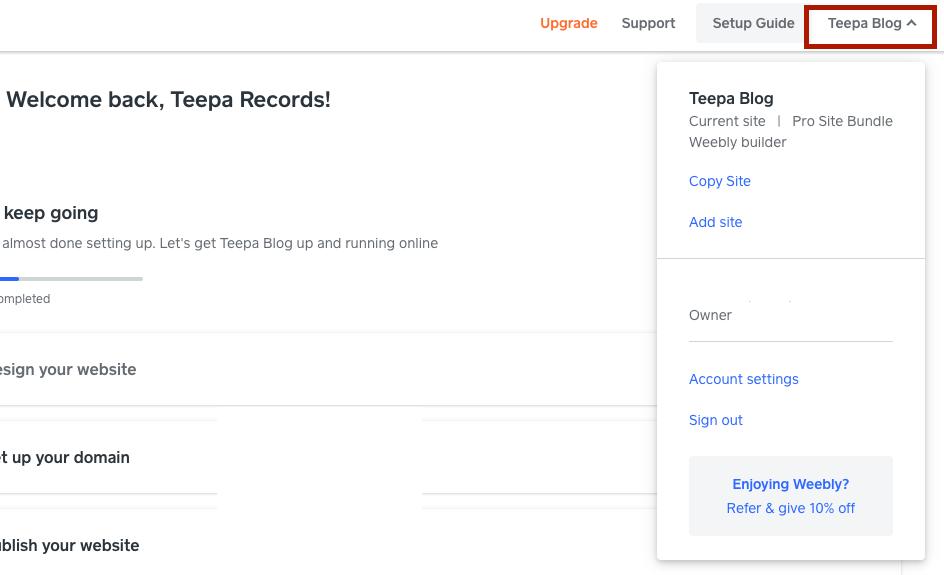
Task: Click the orange Upgrade link
Action: tap(568, 23)
